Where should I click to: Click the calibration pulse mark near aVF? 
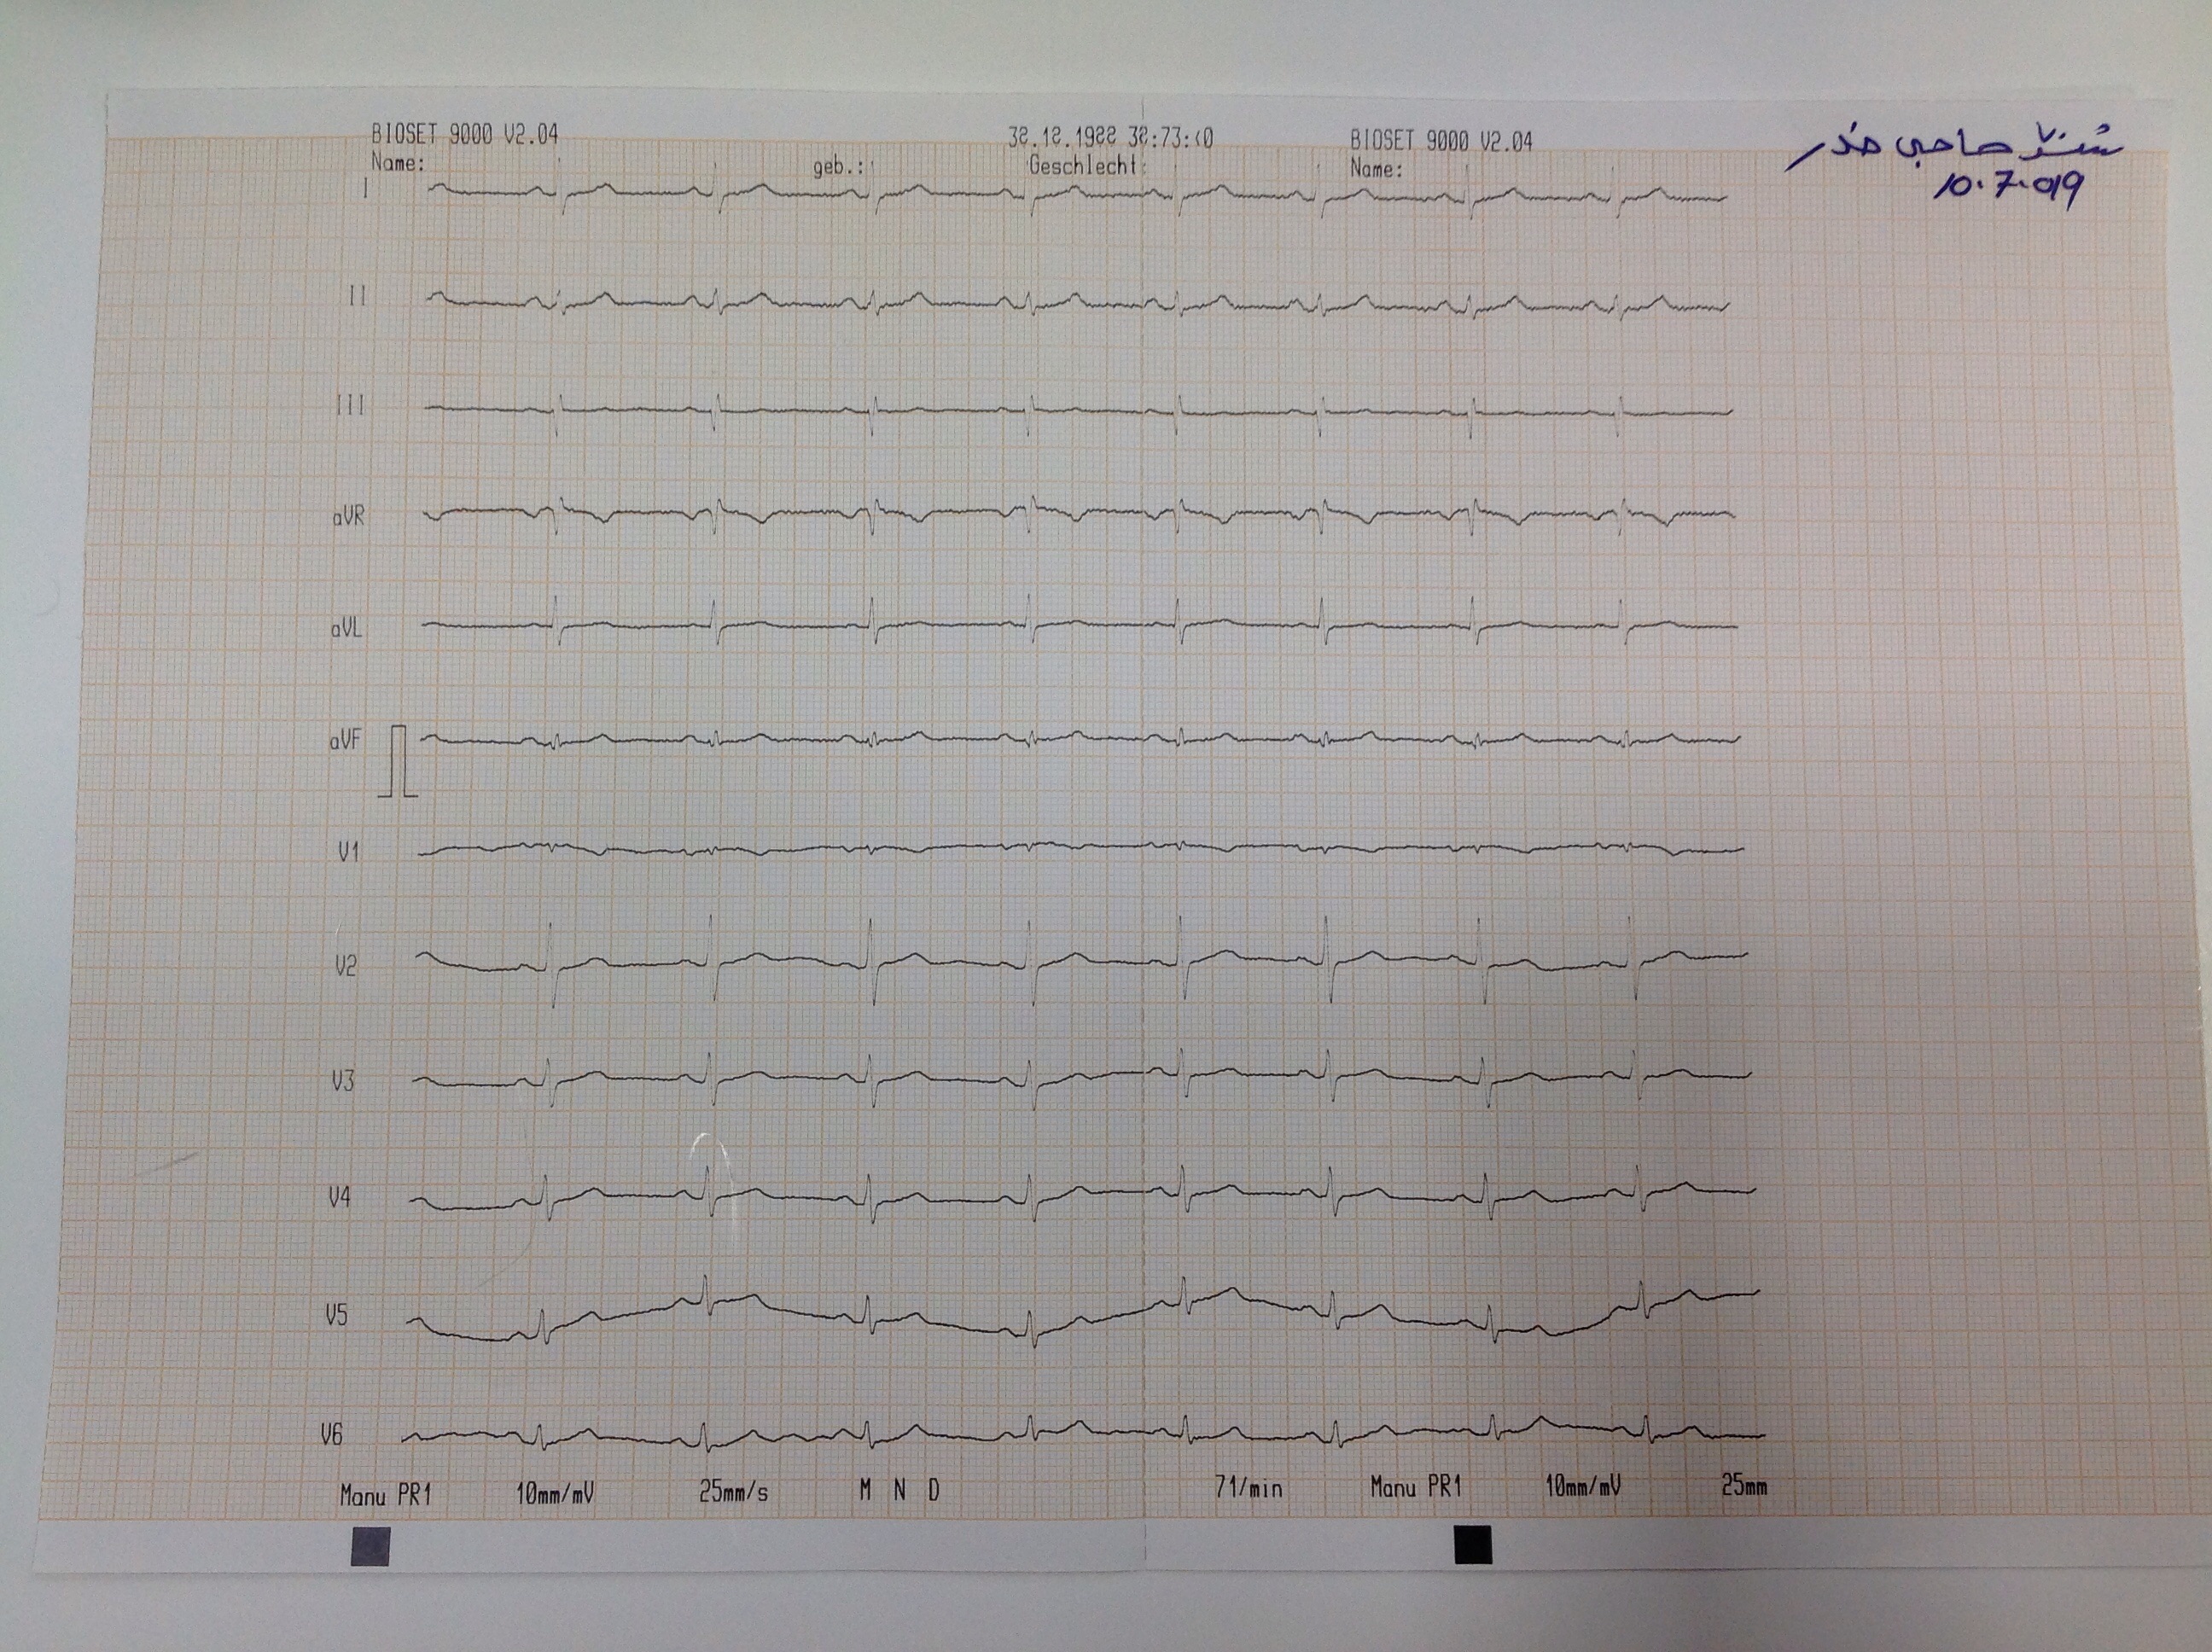coord(399,762)
